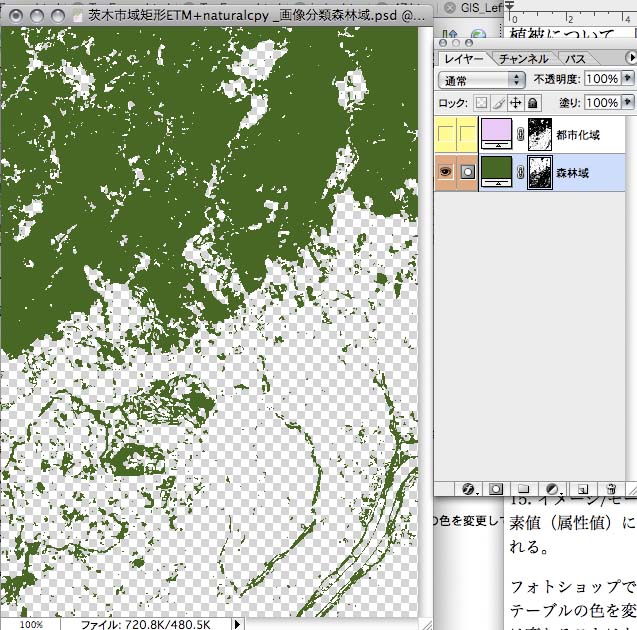
Task: Open 塗り fill slider arrow
Action: 628,102
